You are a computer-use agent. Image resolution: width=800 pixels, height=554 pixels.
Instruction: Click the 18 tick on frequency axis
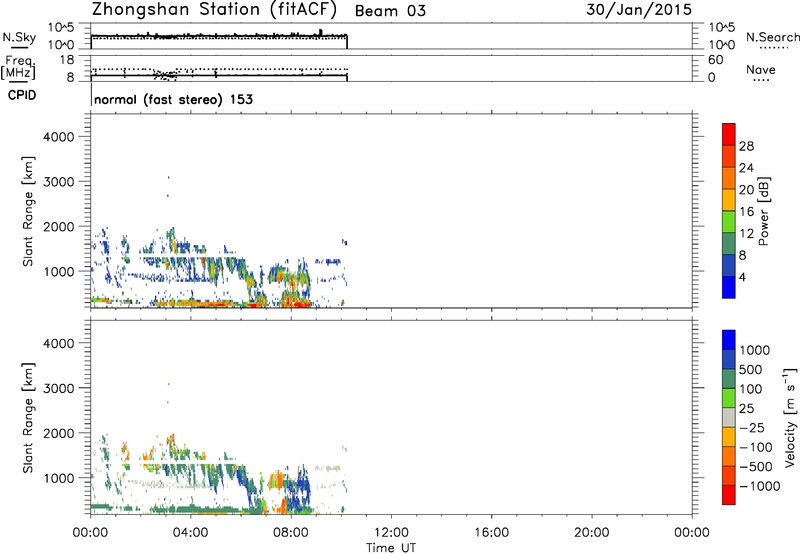click(x=67, y=60)
